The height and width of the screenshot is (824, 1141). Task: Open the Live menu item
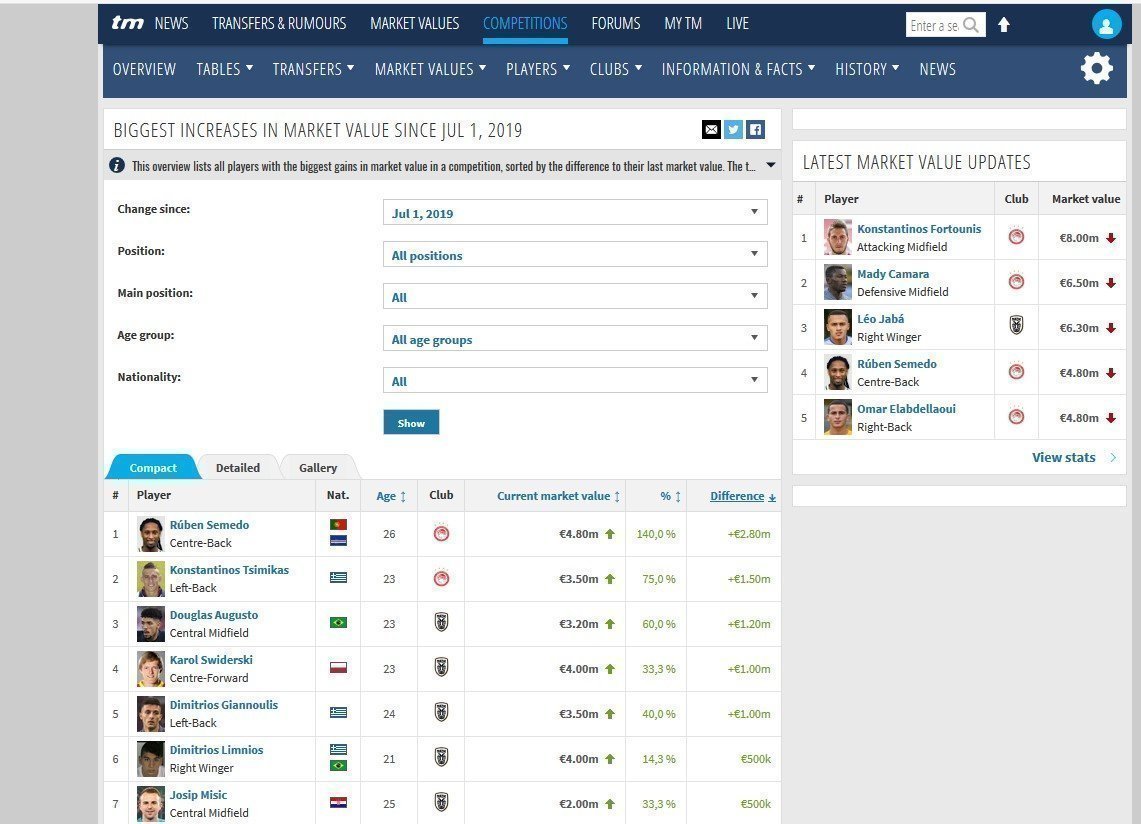pos(737,23)
